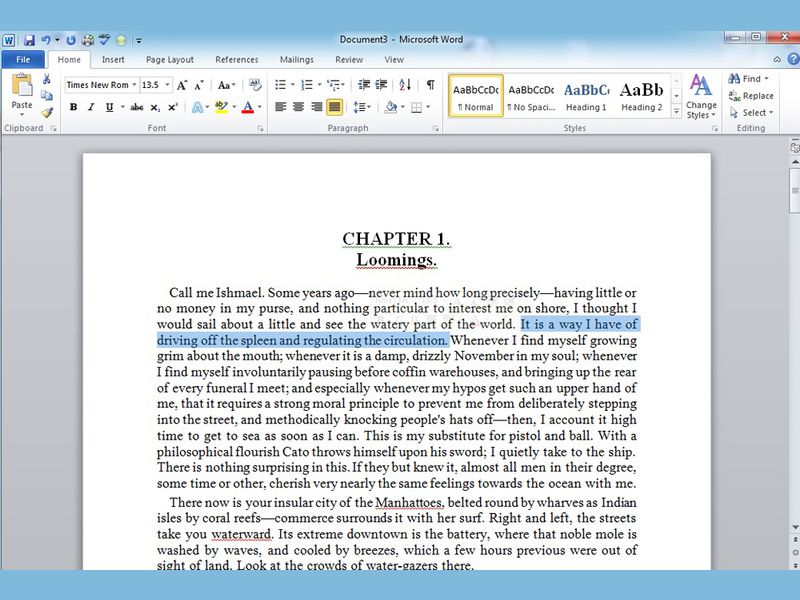Image resolution: width=800 pixels, height=600 pixels.
Task: Apply yellow text highlight color
Action: point(221,107)
